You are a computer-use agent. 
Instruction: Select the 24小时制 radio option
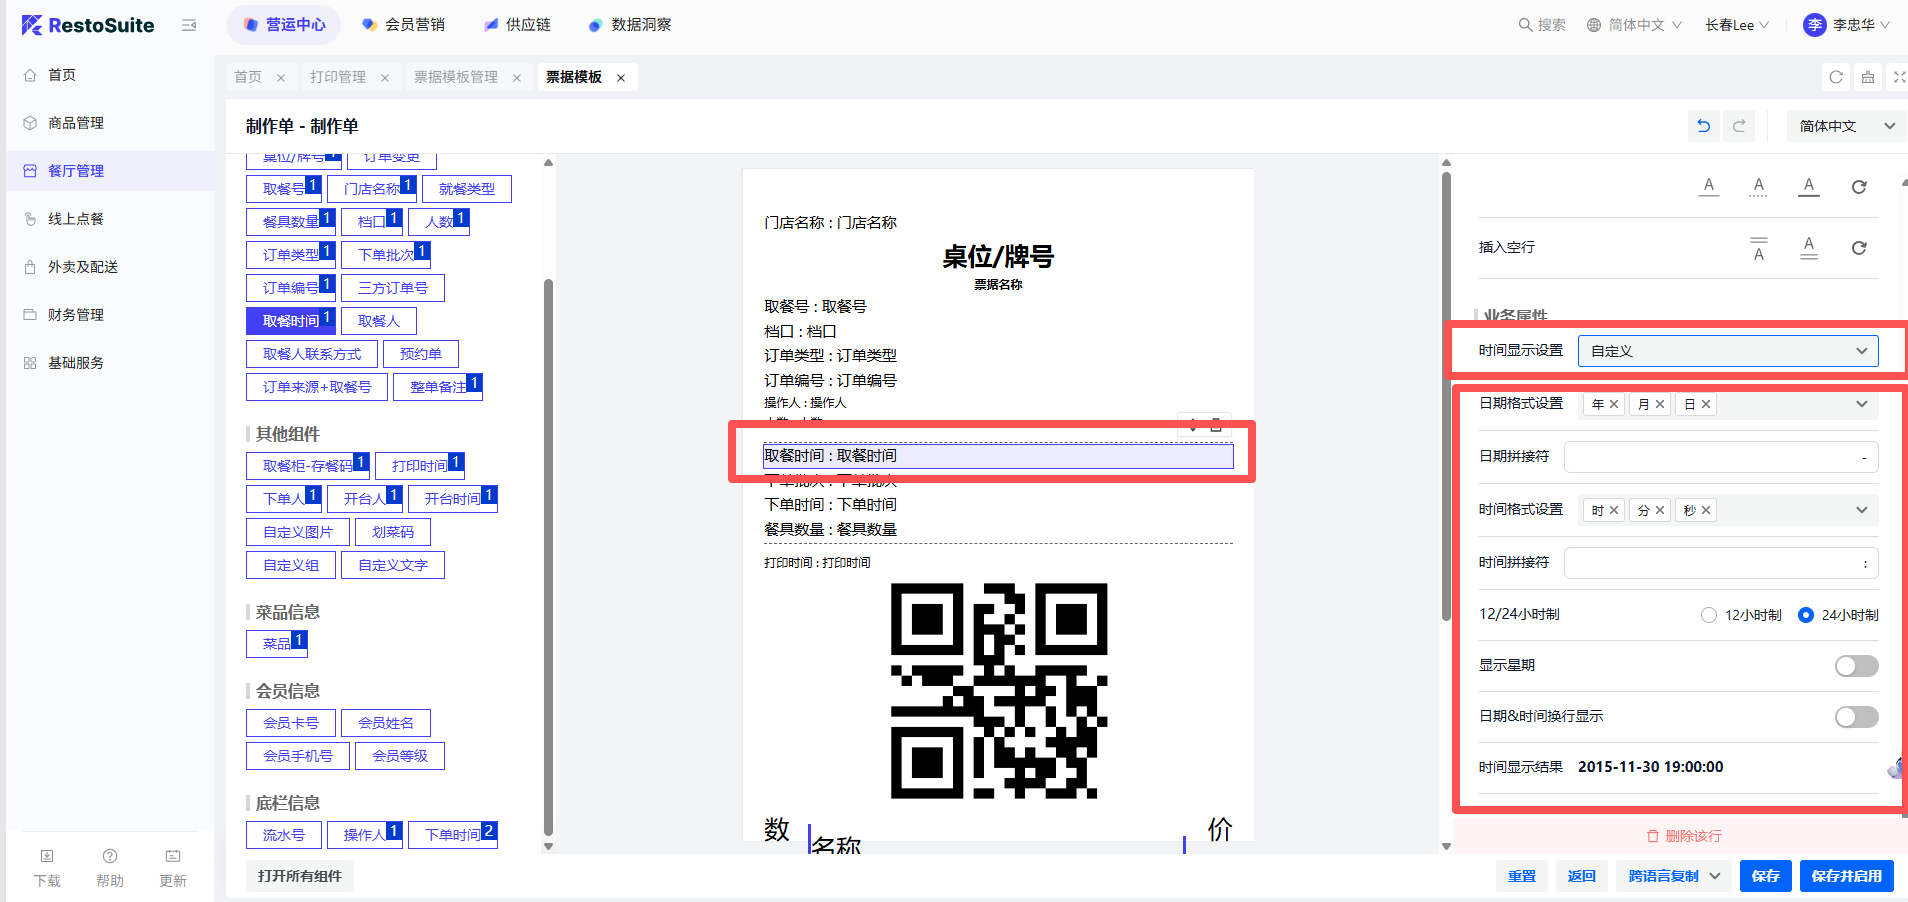point(1806,615)
